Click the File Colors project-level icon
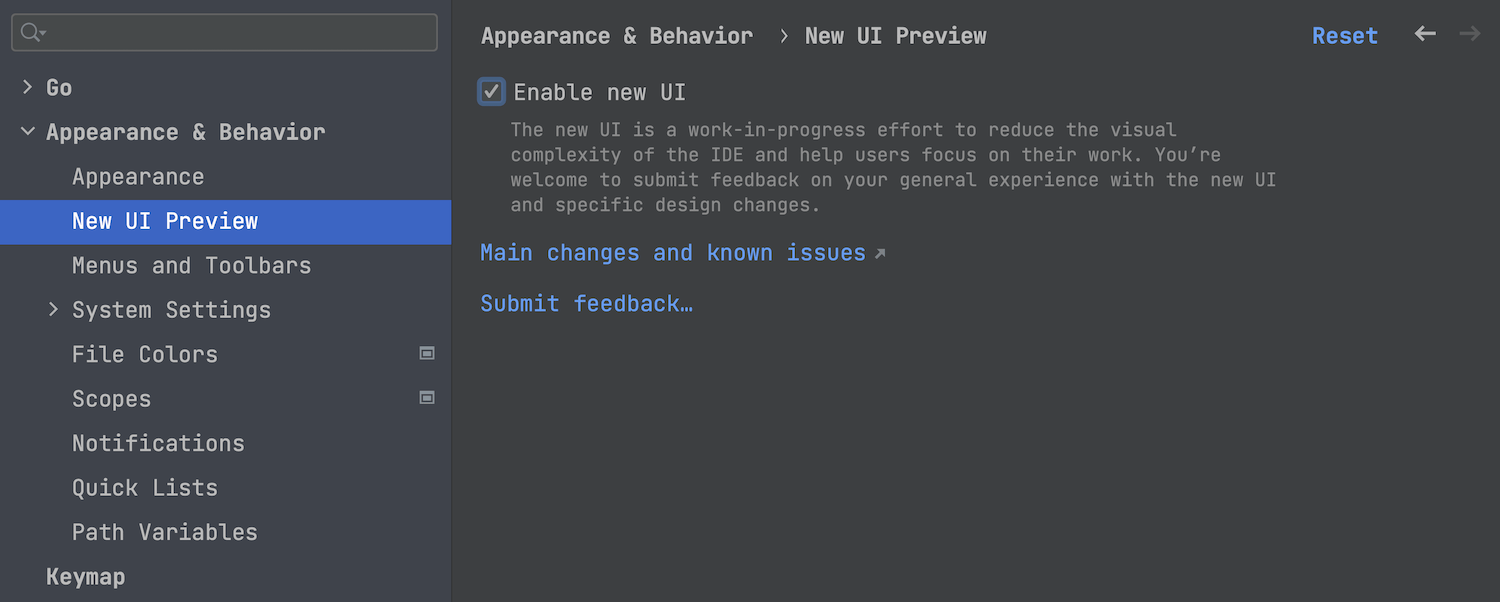Screen dimensions: 1500x602 427,353
